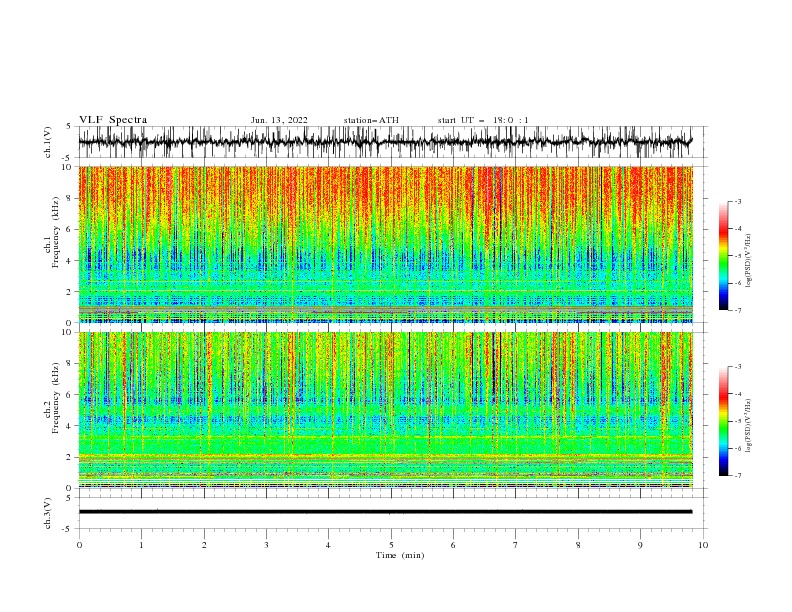Image resolution: width=792 pixels, height=612 pixels.
Task: Click the '3' tick on the time axis
Action: pos(266,545)
